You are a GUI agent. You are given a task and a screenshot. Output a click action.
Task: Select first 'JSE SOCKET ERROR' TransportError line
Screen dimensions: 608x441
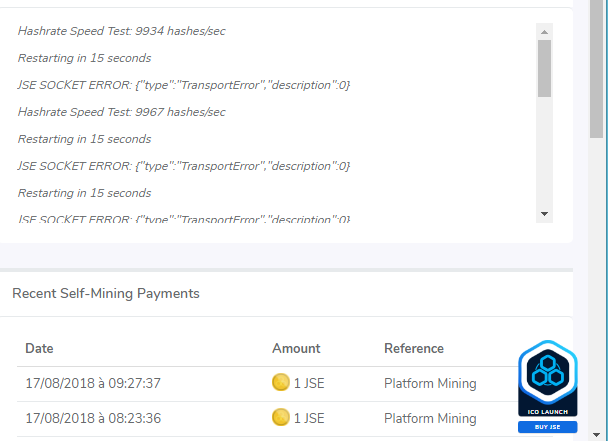[x=184, y=85]
